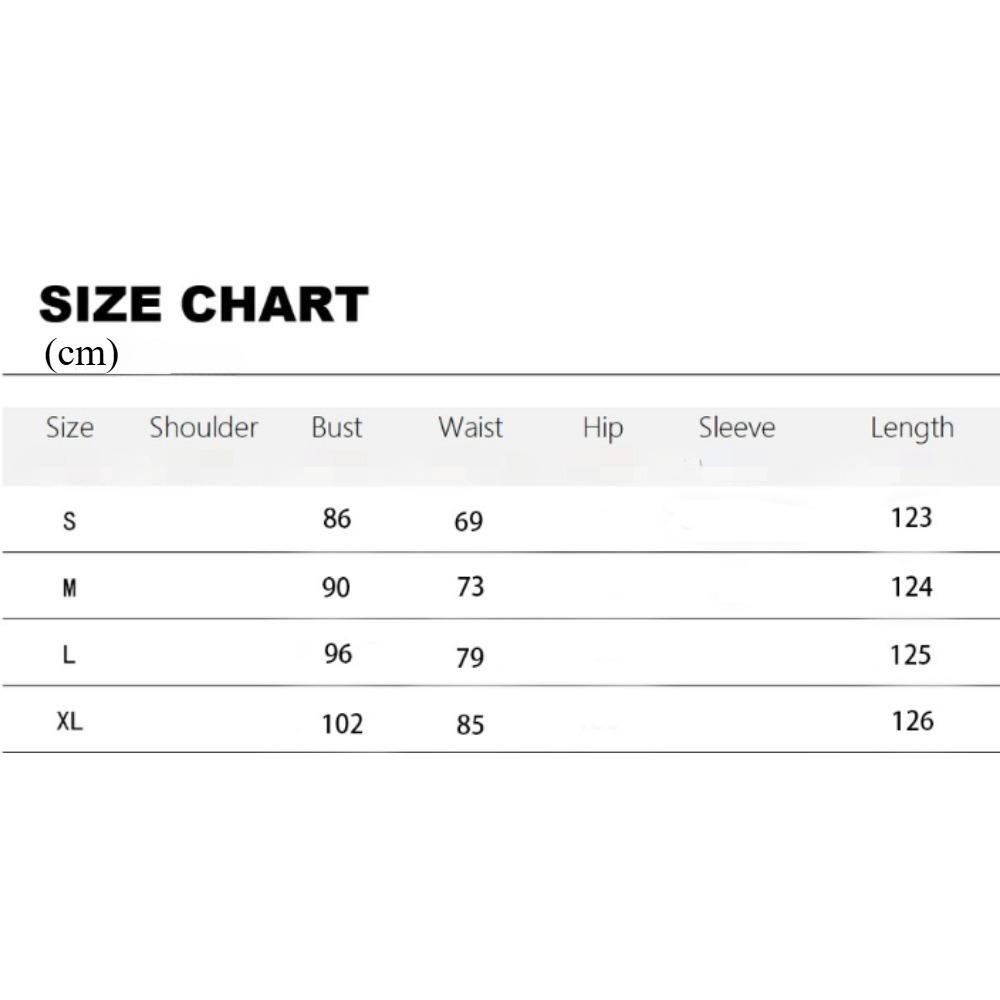Click the (cm) unit label
This screenshot has height=1000, width=1000.
pyautogui.click(x=81, y=354)
